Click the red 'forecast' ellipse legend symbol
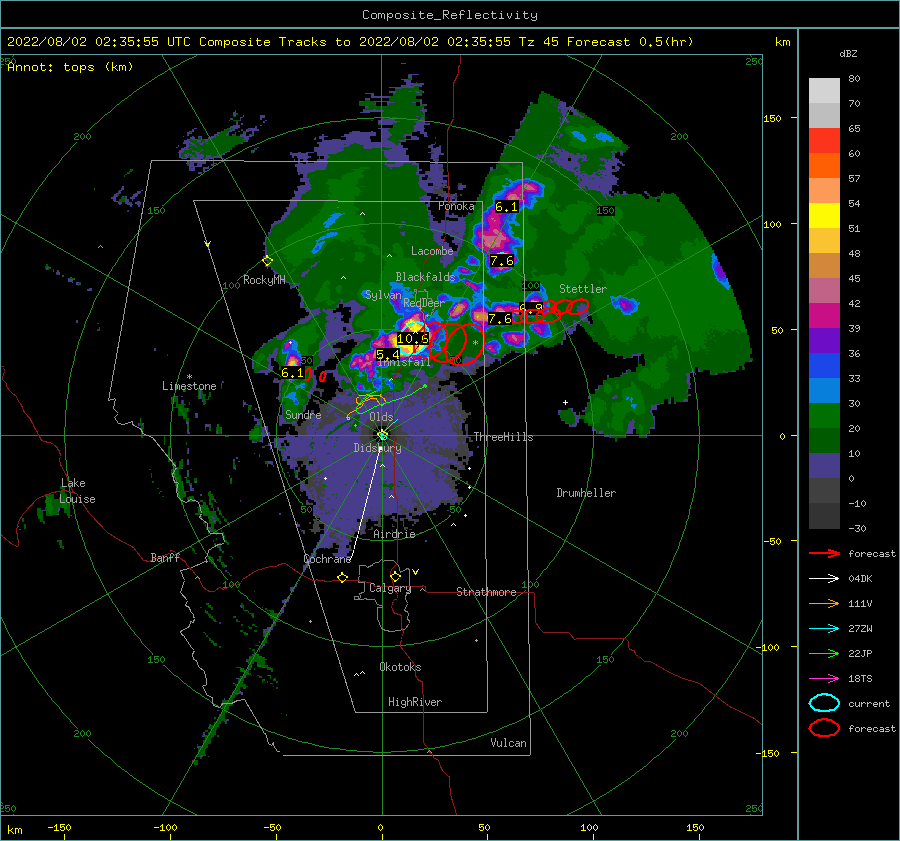Viewport: 900px width, 841px height. [824, 728]
